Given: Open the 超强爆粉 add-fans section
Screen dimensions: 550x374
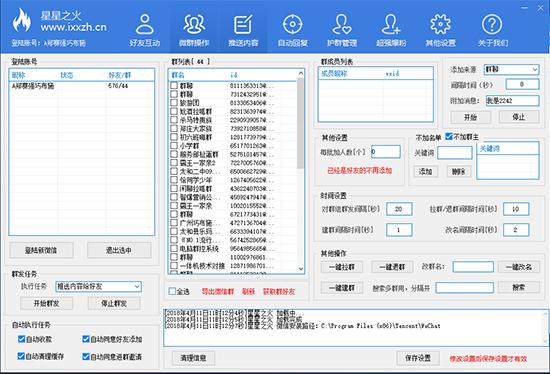Looking at the screenshot, I should pyautogui.click(x=391, y=31).
